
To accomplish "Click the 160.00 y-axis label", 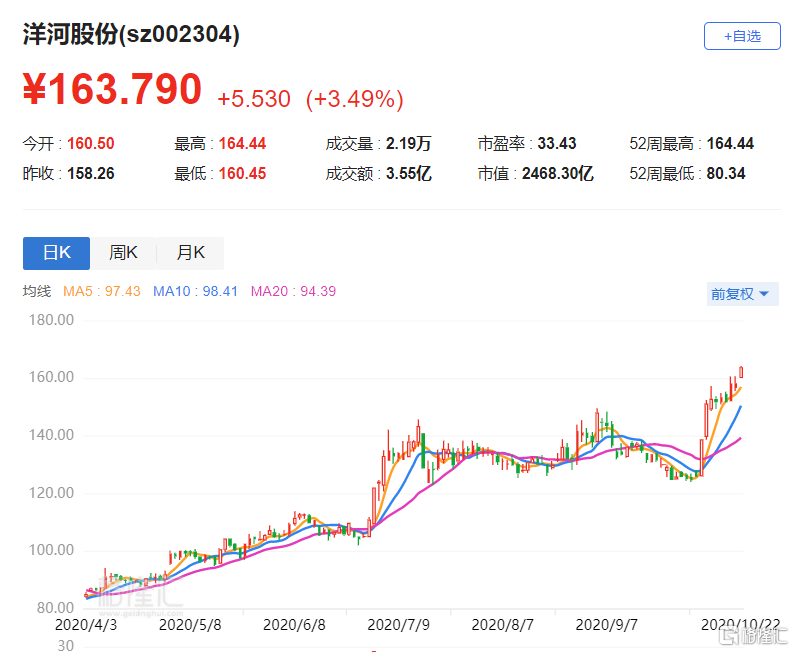I will click(51, 377).
